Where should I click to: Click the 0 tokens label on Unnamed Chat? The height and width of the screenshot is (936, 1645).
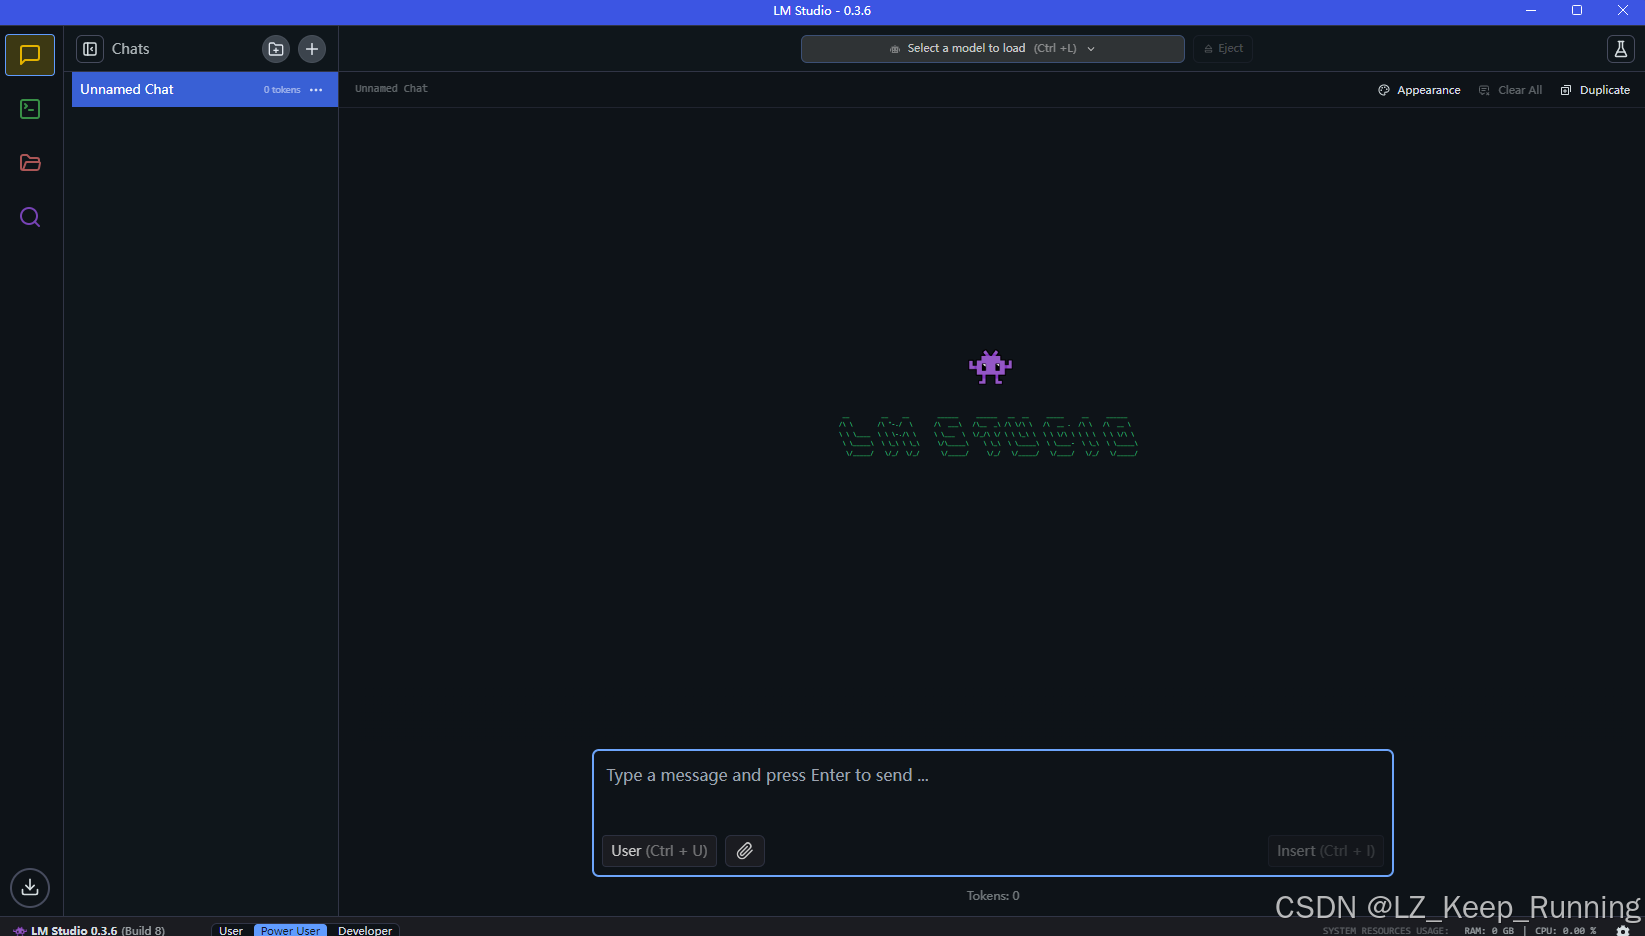click(282, 90)
